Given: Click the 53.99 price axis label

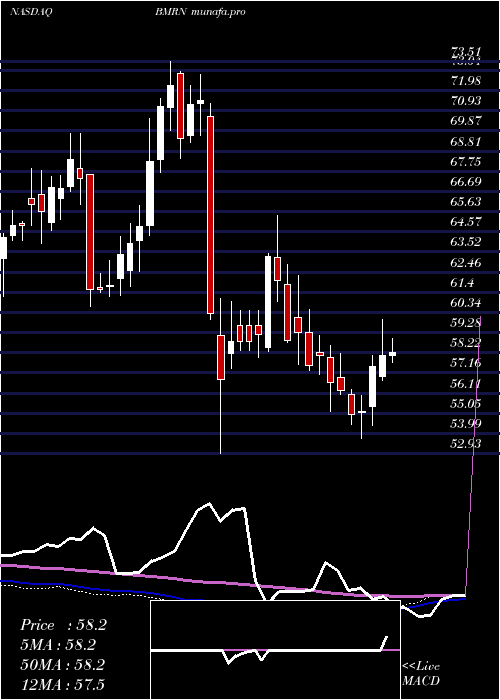Looking at the screenshot, I should pyautogui.click(x=467, y=424).
